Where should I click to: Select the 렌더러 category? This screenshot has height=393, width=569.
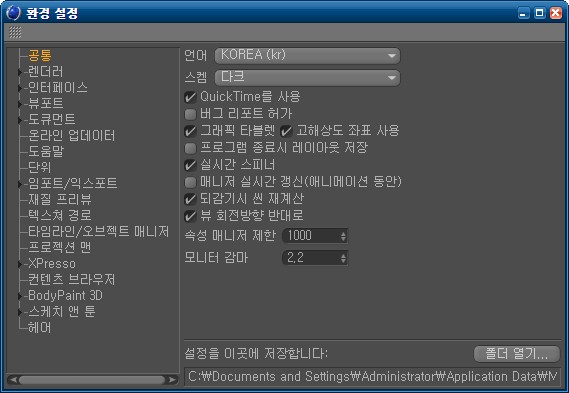(46, 71)
